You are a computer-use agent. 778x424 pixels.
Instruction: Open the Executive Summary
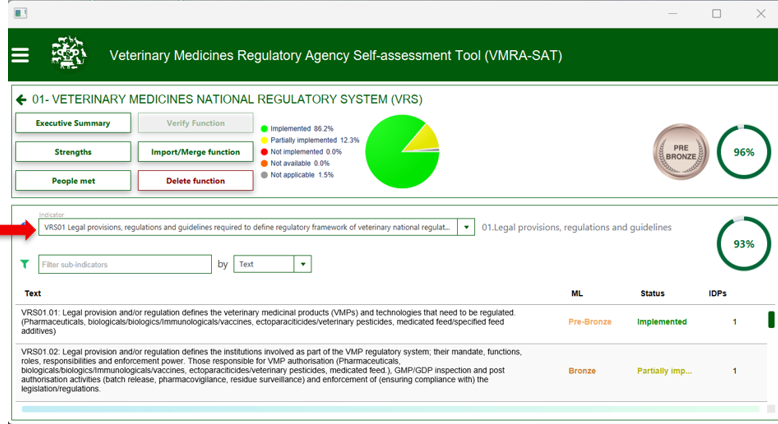(73, 123)
